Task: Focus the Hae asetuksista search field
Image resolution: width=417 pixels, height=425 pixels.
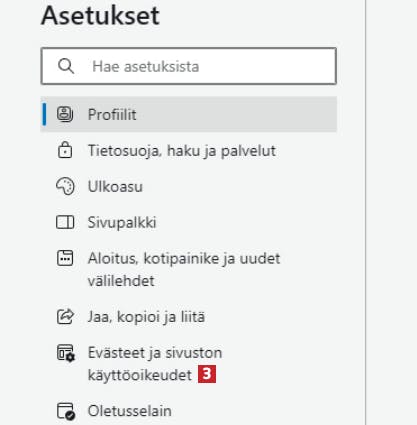Action: 189,66
